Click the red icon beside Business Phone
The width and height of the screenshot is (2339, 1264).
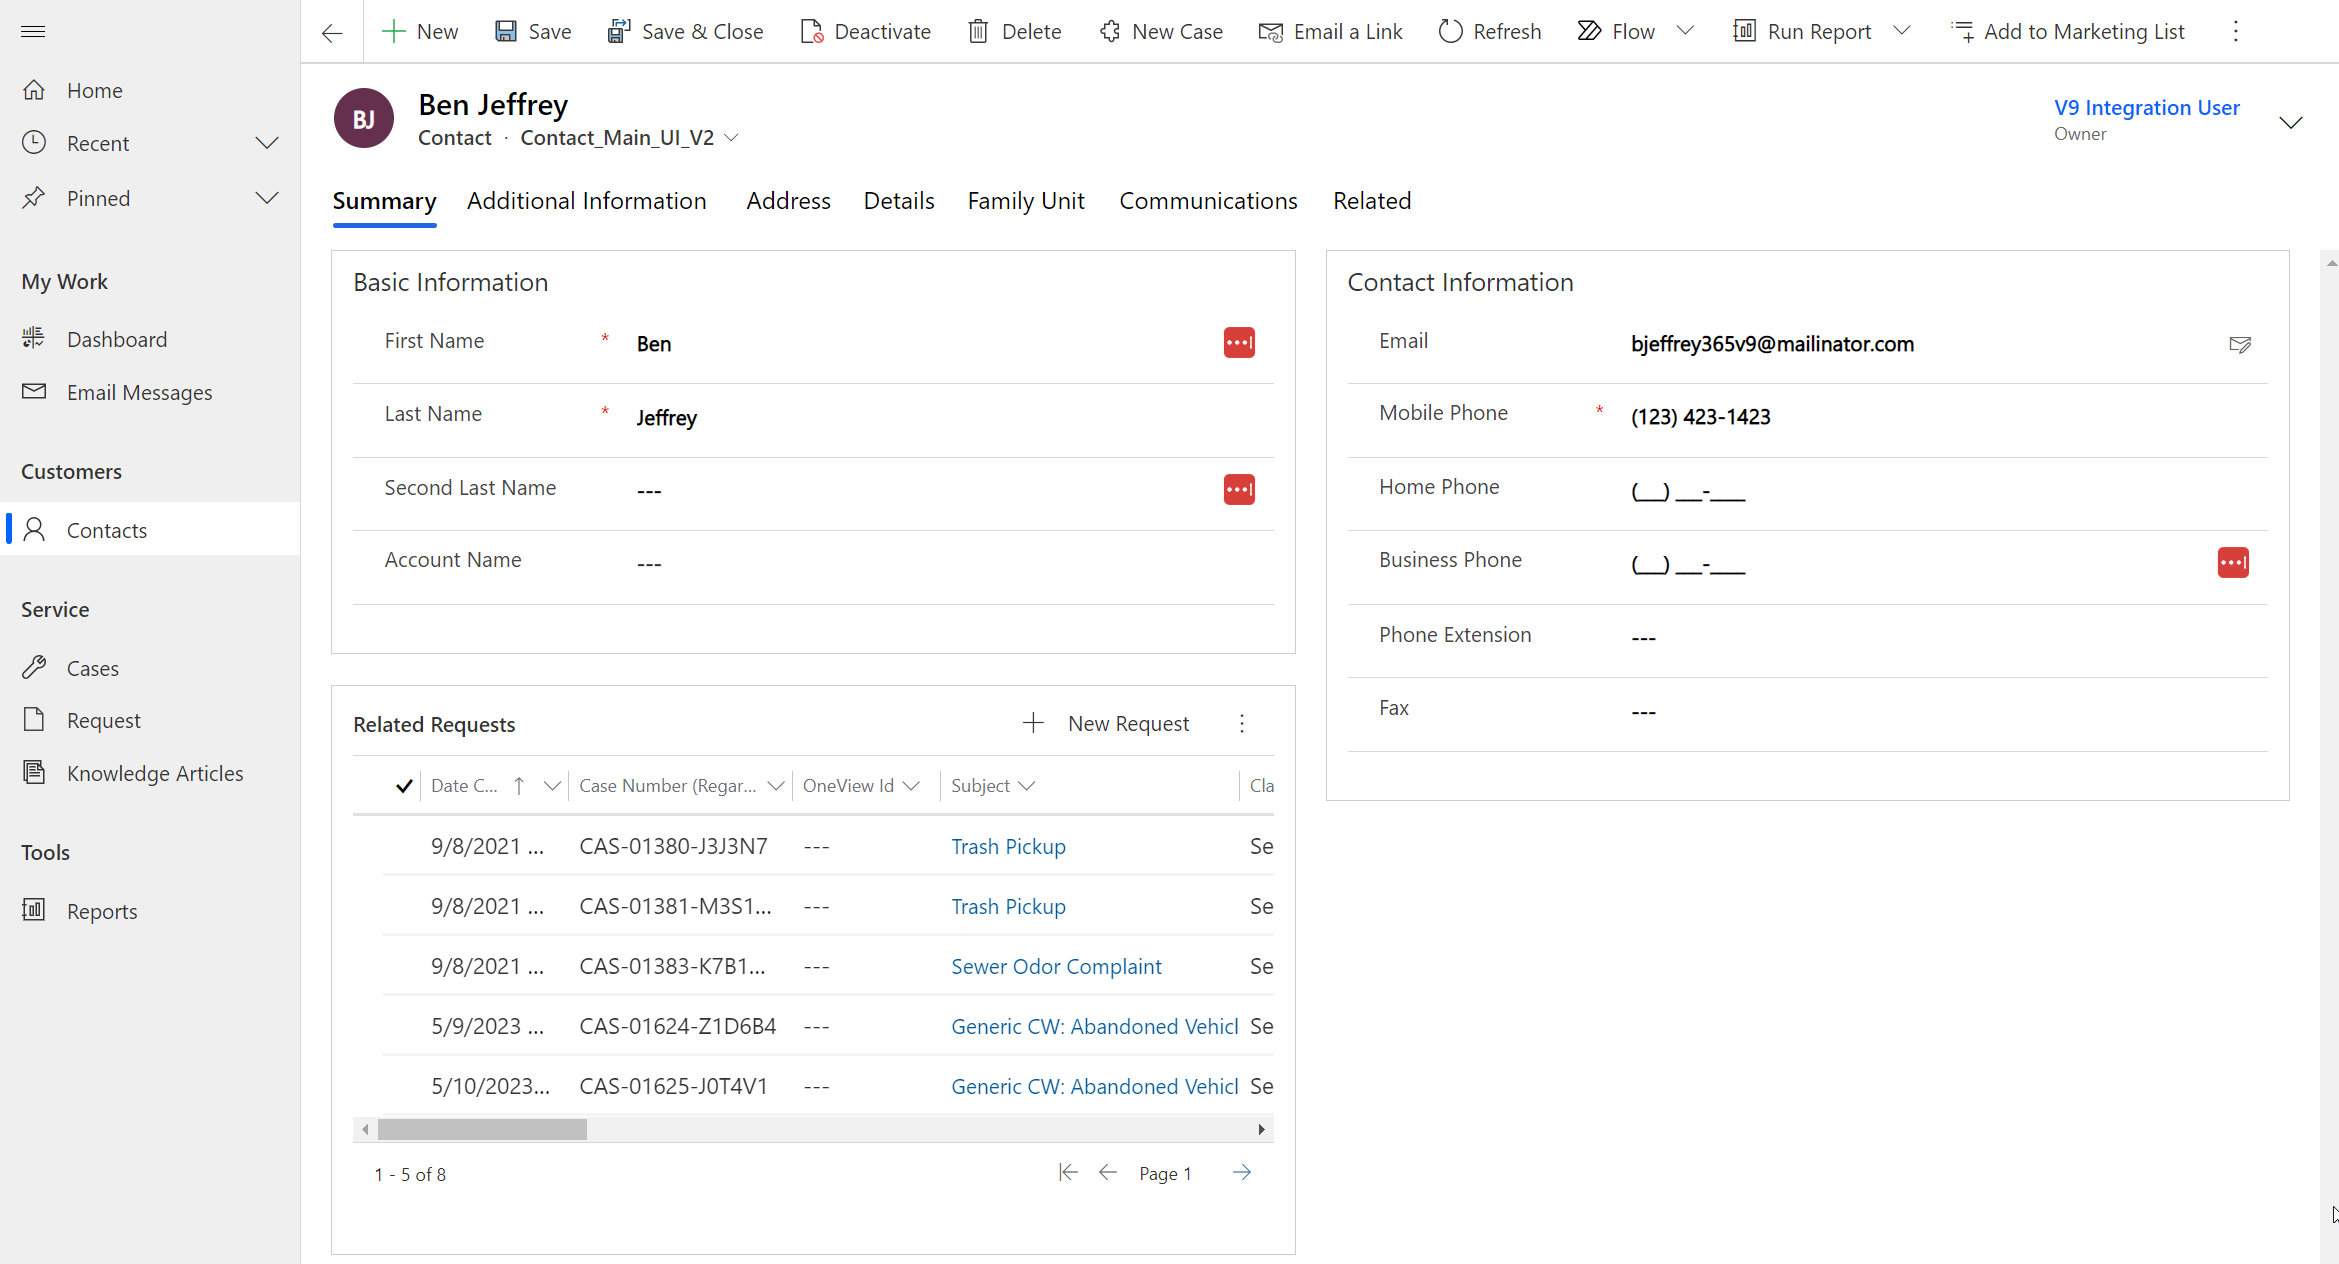pyautogui.click(x=2233, y=563)
